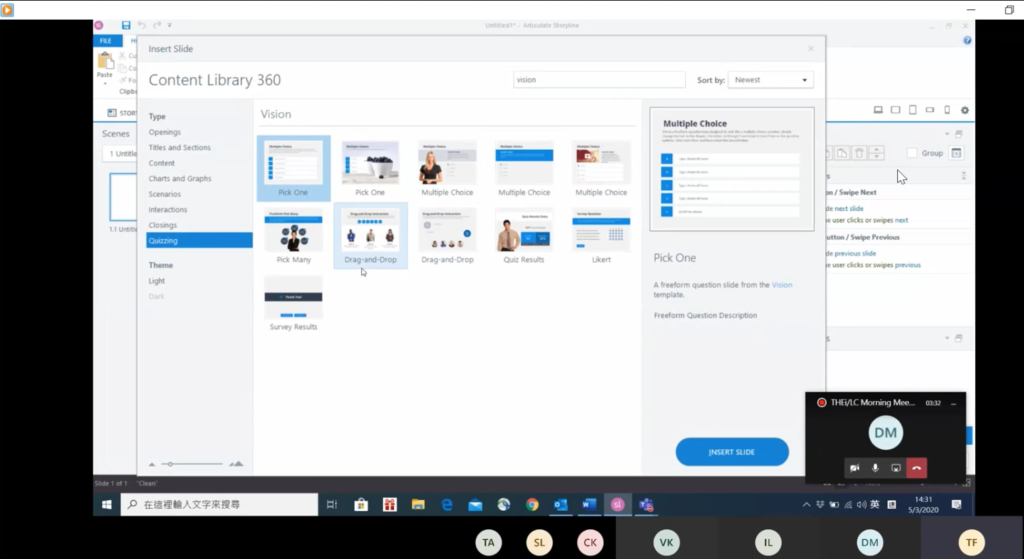Screen dimensions: 1024x559
Task: Select the desktop device preview icon
Action: pyautogui.click(x=878, y=110)
